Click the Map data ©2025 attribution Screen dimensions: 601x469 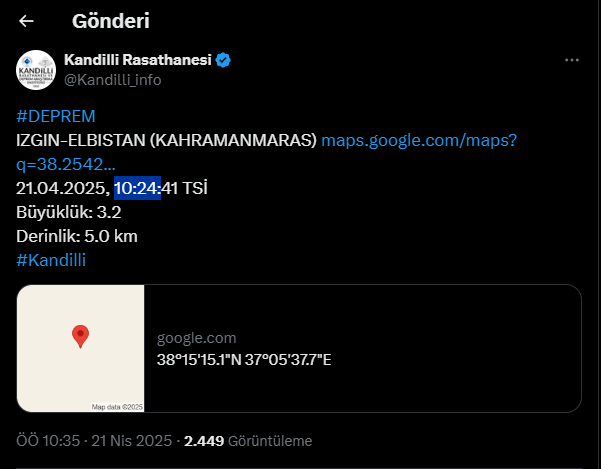coord(118,407)
